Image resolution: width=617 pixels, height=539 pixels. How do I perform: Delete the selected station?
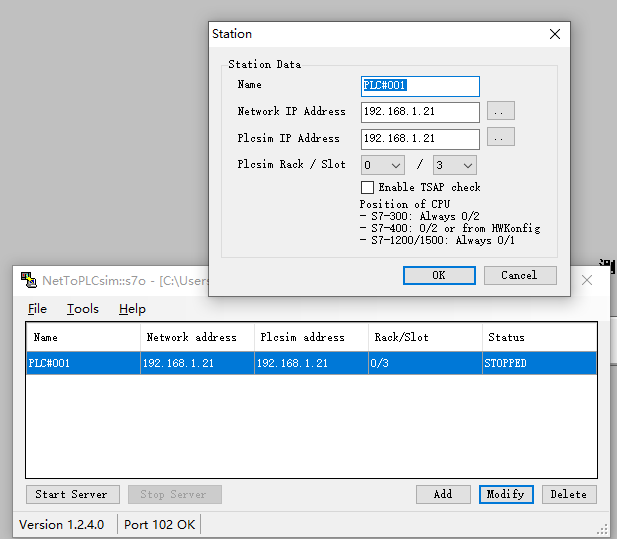[x=569, y=494]
